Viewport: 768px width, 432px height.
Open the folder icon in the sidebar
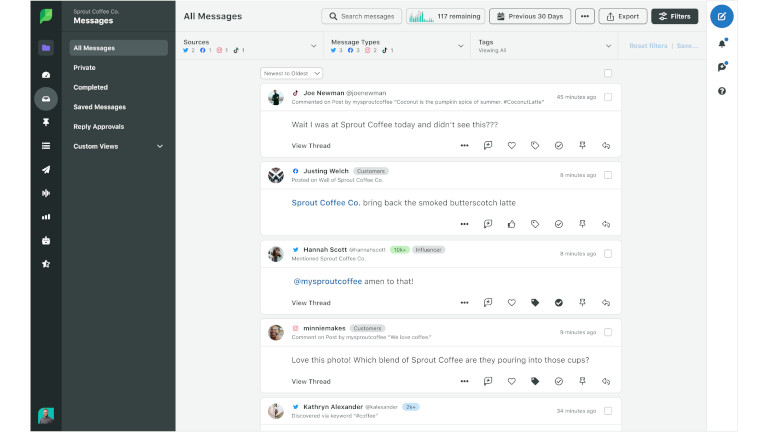(46, 48)
